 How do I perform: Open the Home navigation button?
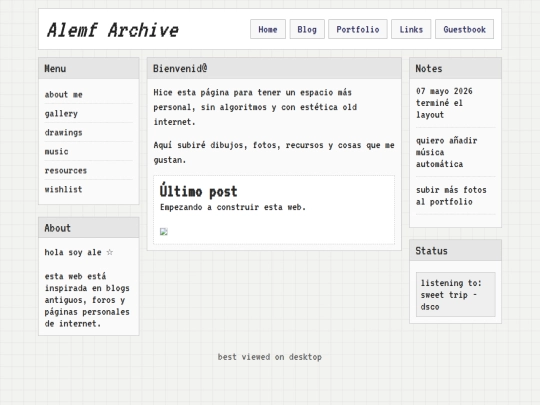tap(268, 29)
